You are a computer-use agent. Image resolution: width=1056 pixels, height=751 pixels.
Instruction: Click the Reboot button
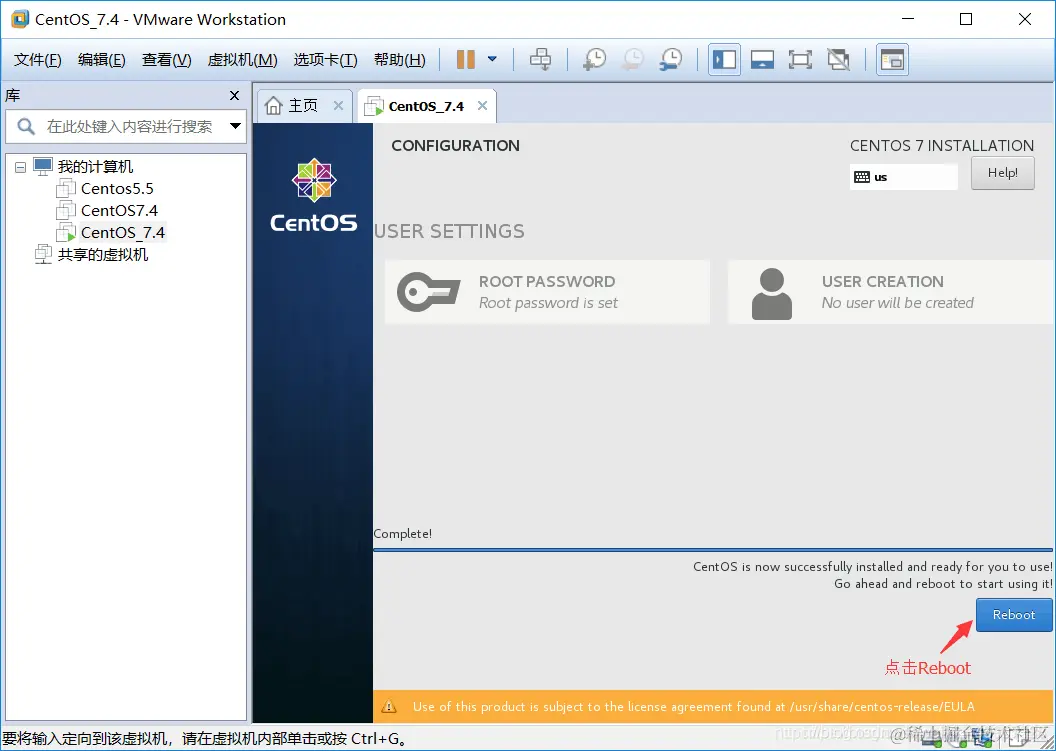pyautogui.click(x=1014, y=615)
